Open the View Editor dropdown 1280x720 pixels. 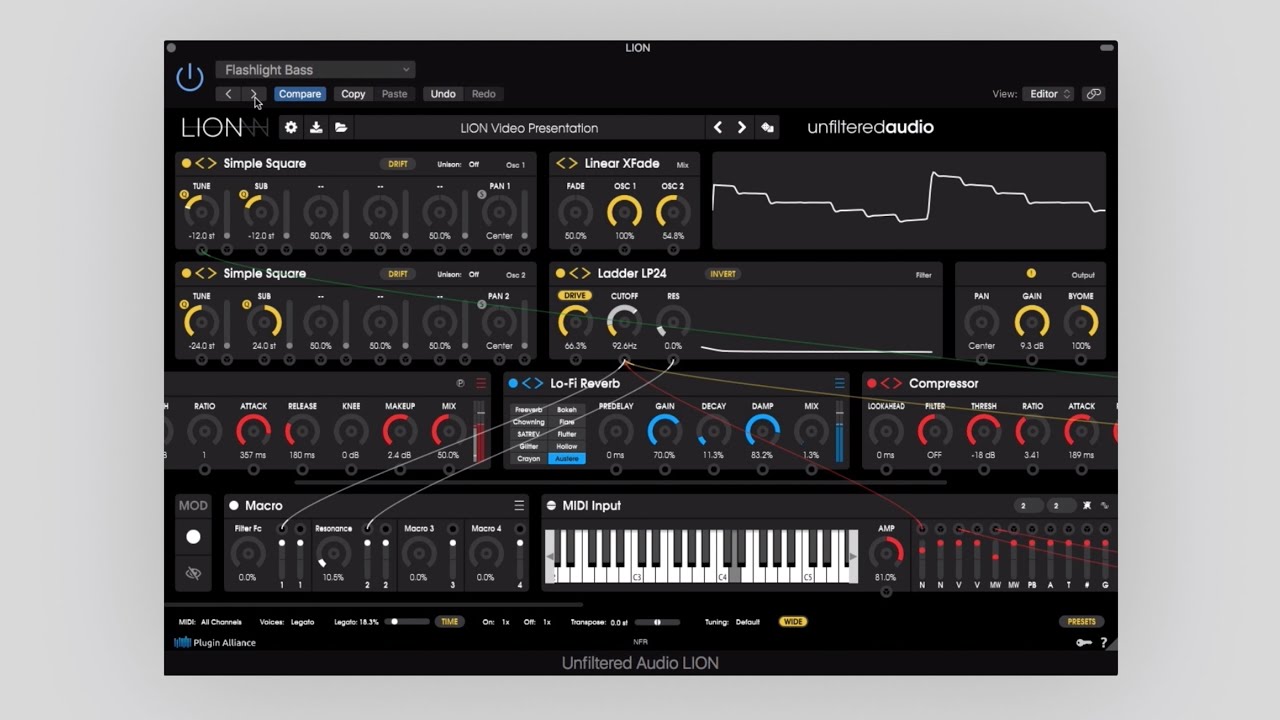click(1048, 94)
